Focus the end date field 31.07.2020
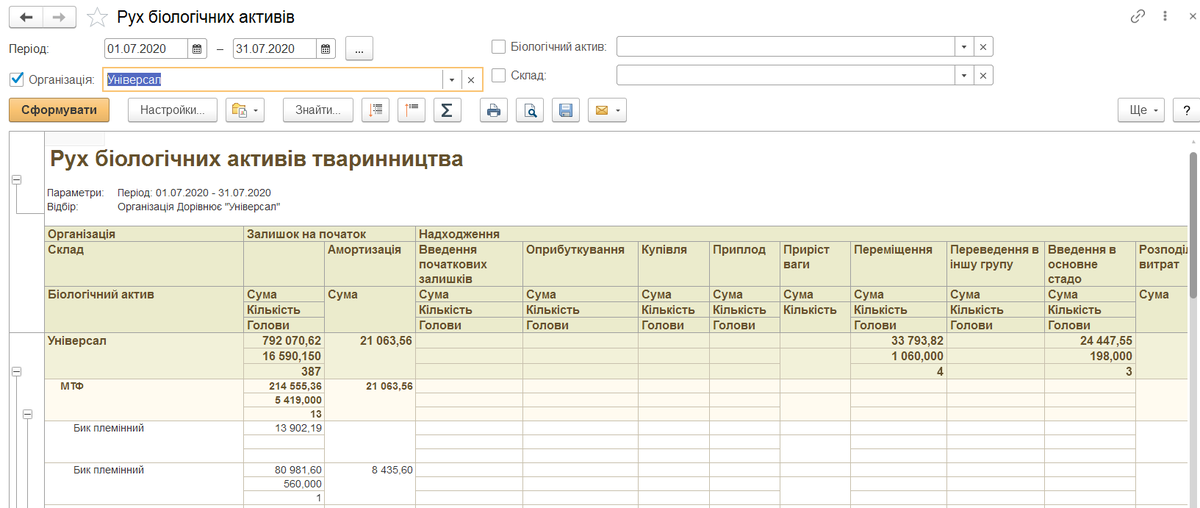 (x=275, y=48)
